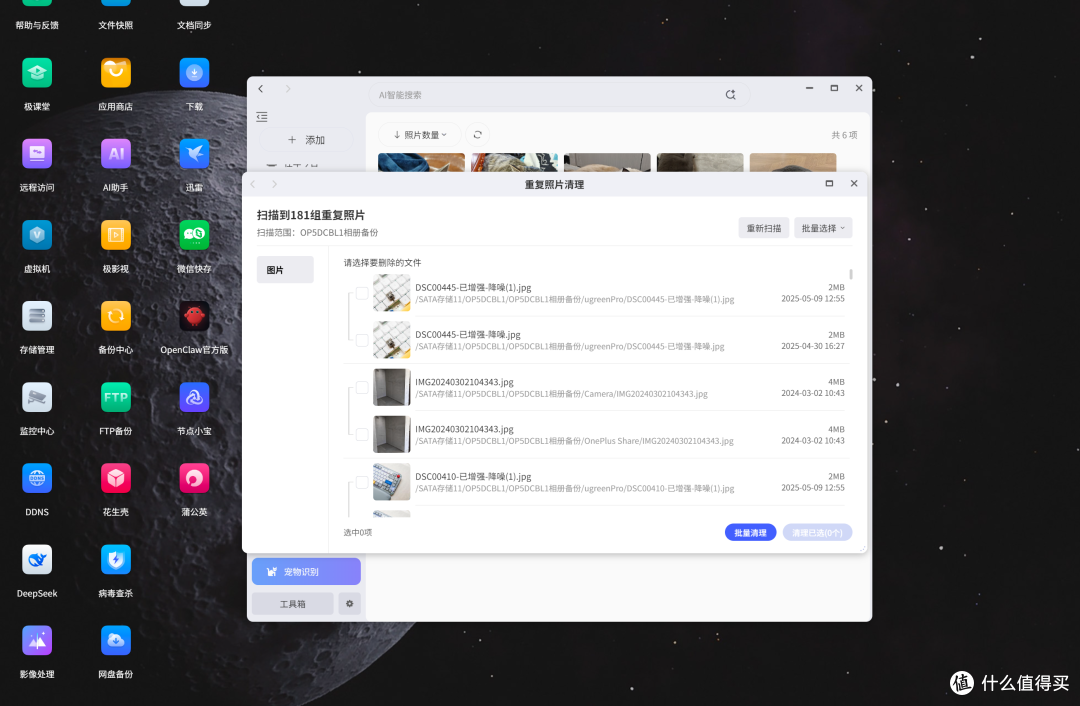
Task: Click the 重新扫描 button
Action: [x=764, y=228]
